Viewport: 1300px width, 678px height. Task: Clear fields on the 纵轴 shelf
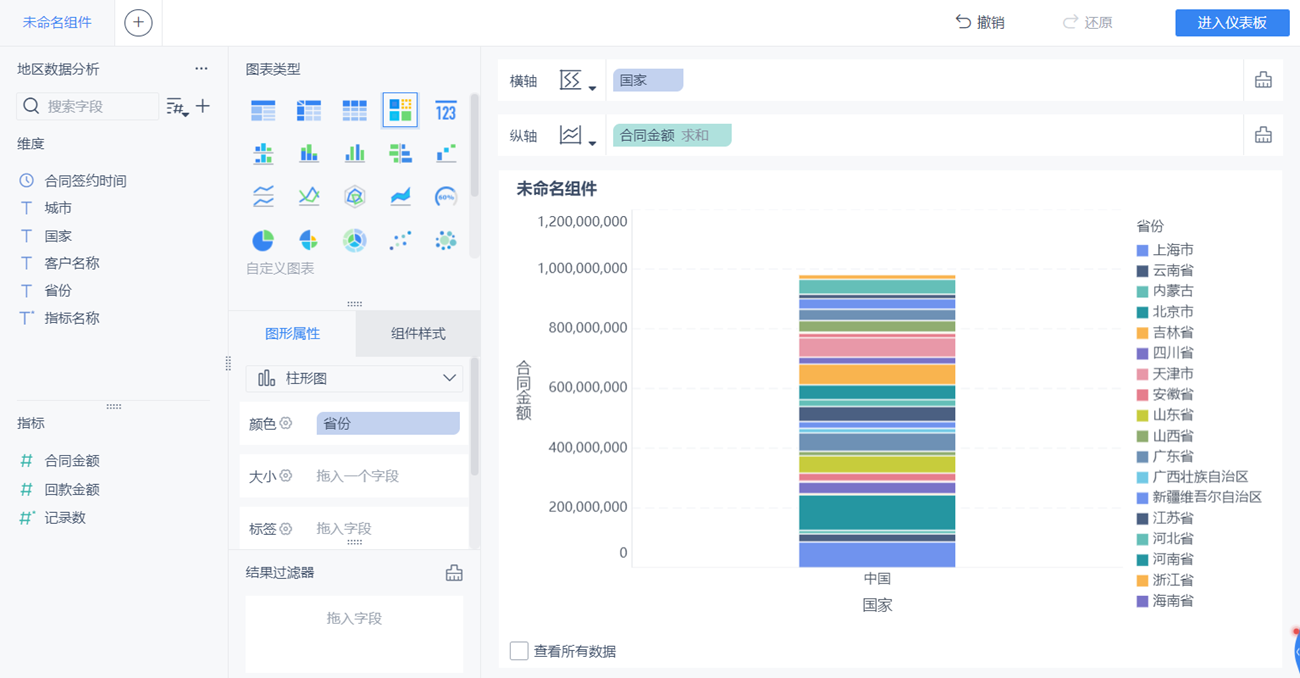[1263, 135]
